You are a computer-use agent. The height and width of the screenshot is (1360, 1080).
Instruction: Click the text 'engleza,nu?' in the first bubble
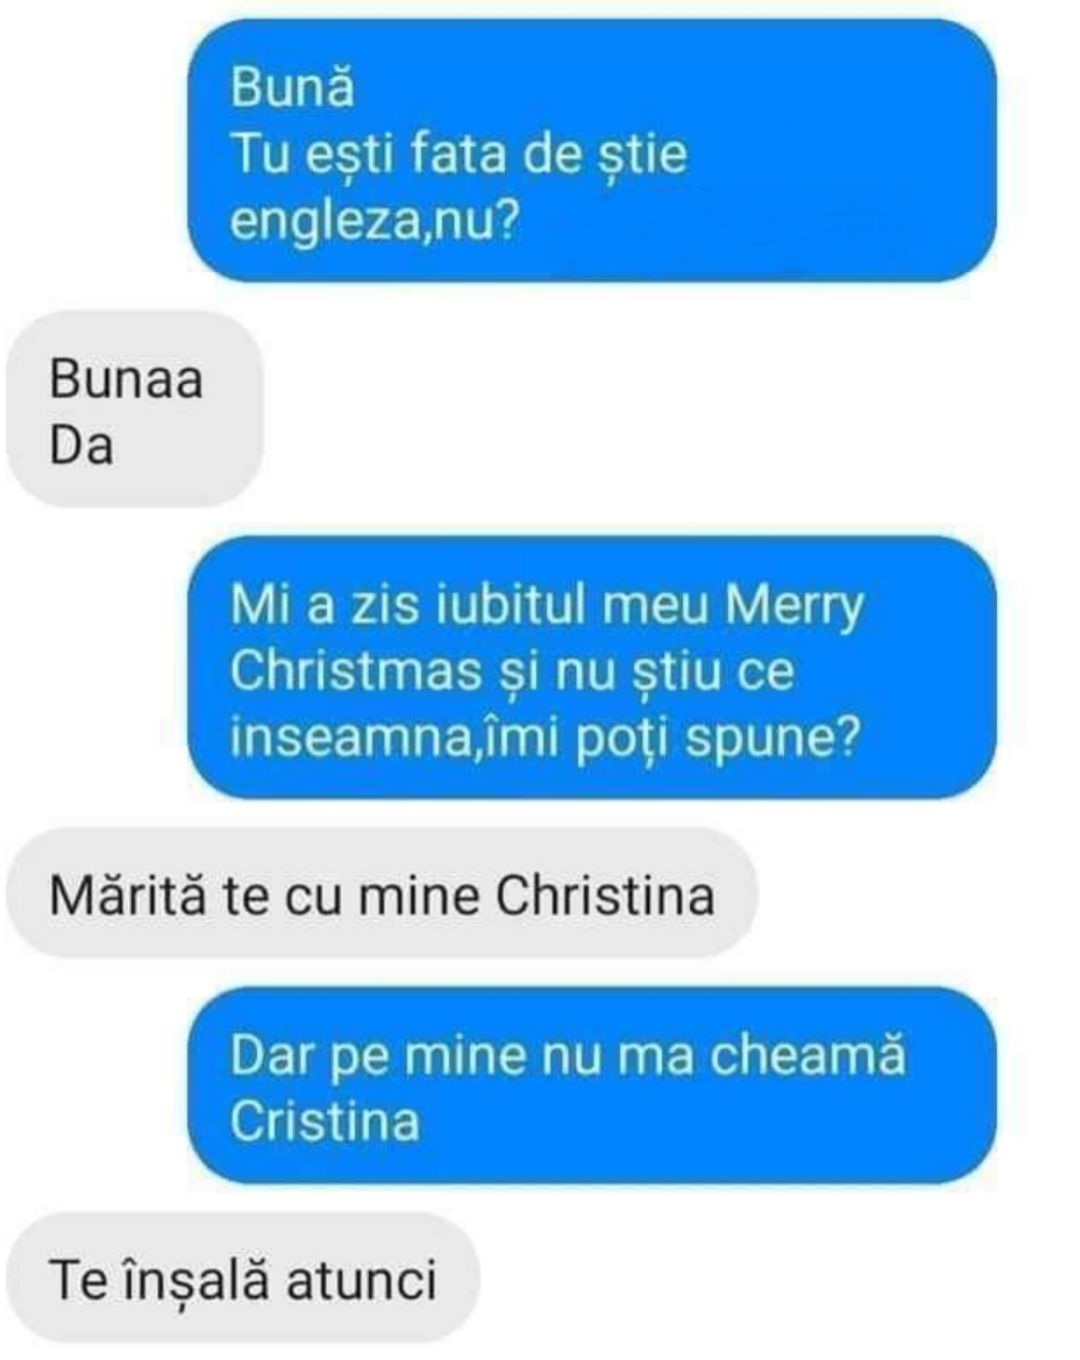point(375,221)
